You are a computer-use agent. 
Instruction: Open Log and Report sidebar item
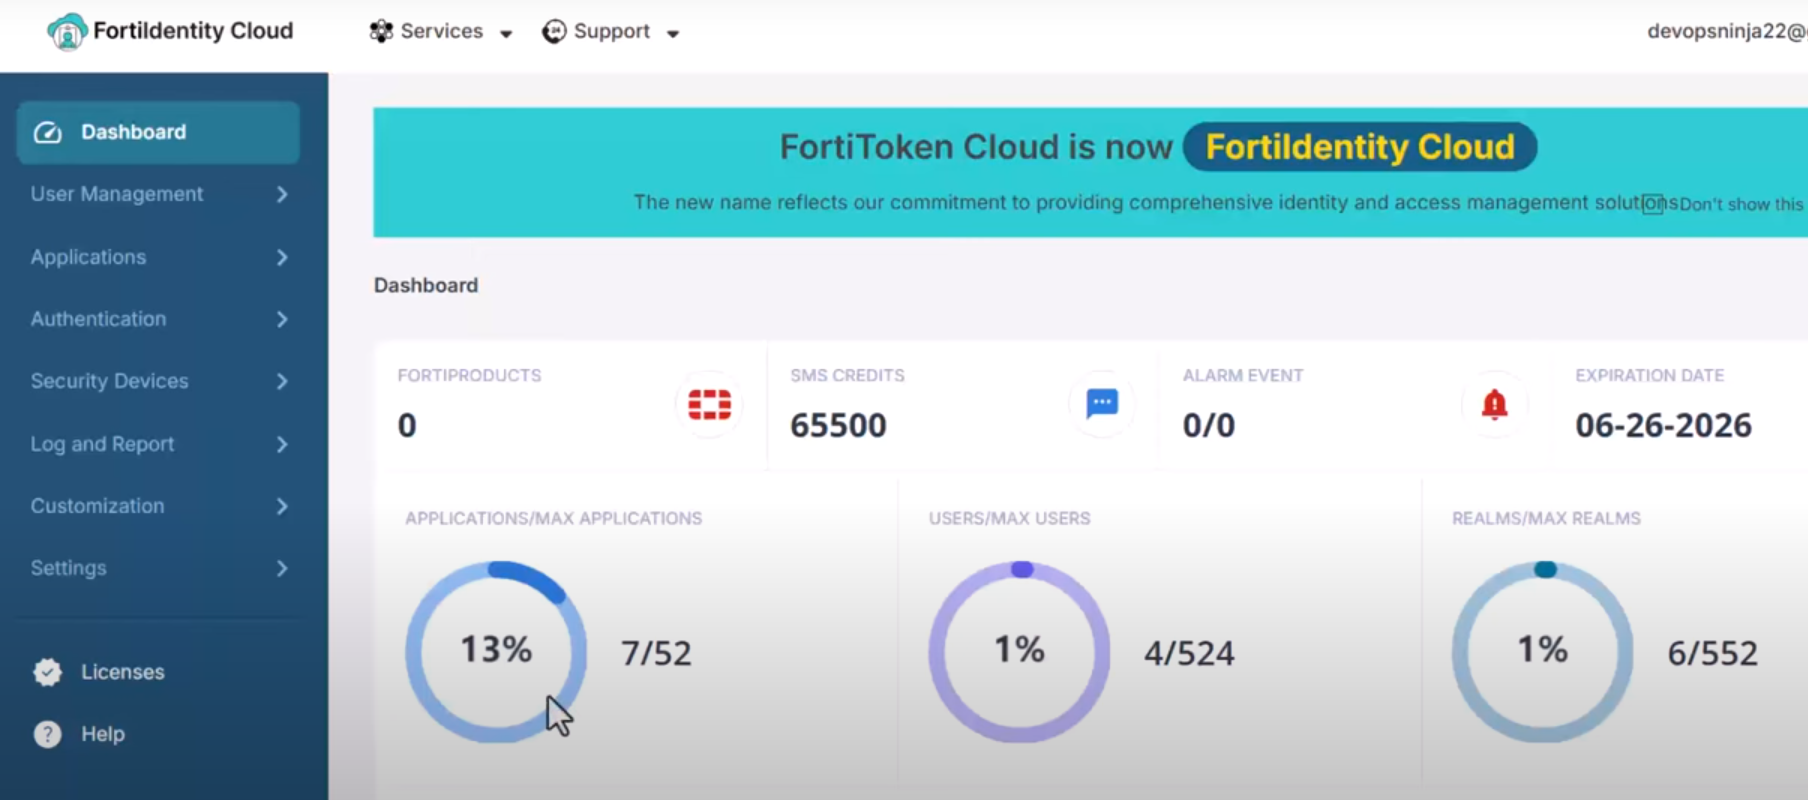tap(158, 444)
